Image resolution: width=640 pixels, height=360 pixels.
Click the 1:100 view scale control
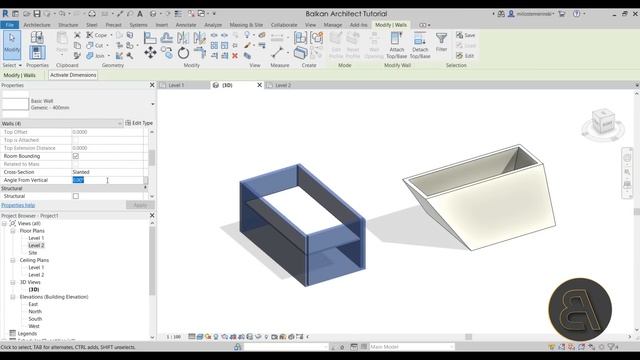pyautogui.click(x=174, y=337)
